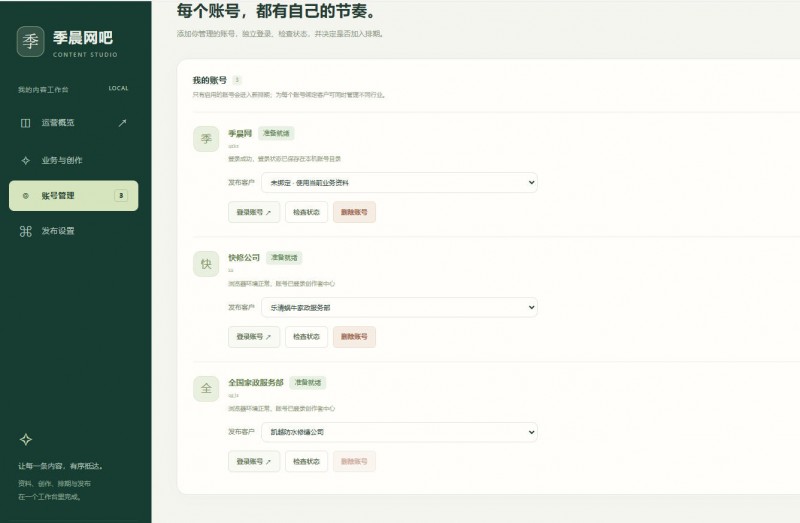Image resolution: width=800 pixels, height=523 pixels.
Task: Click the 准备就绪 badge next to 全国家政服务部
Action: pyautogui.click(x=308, y=382)
